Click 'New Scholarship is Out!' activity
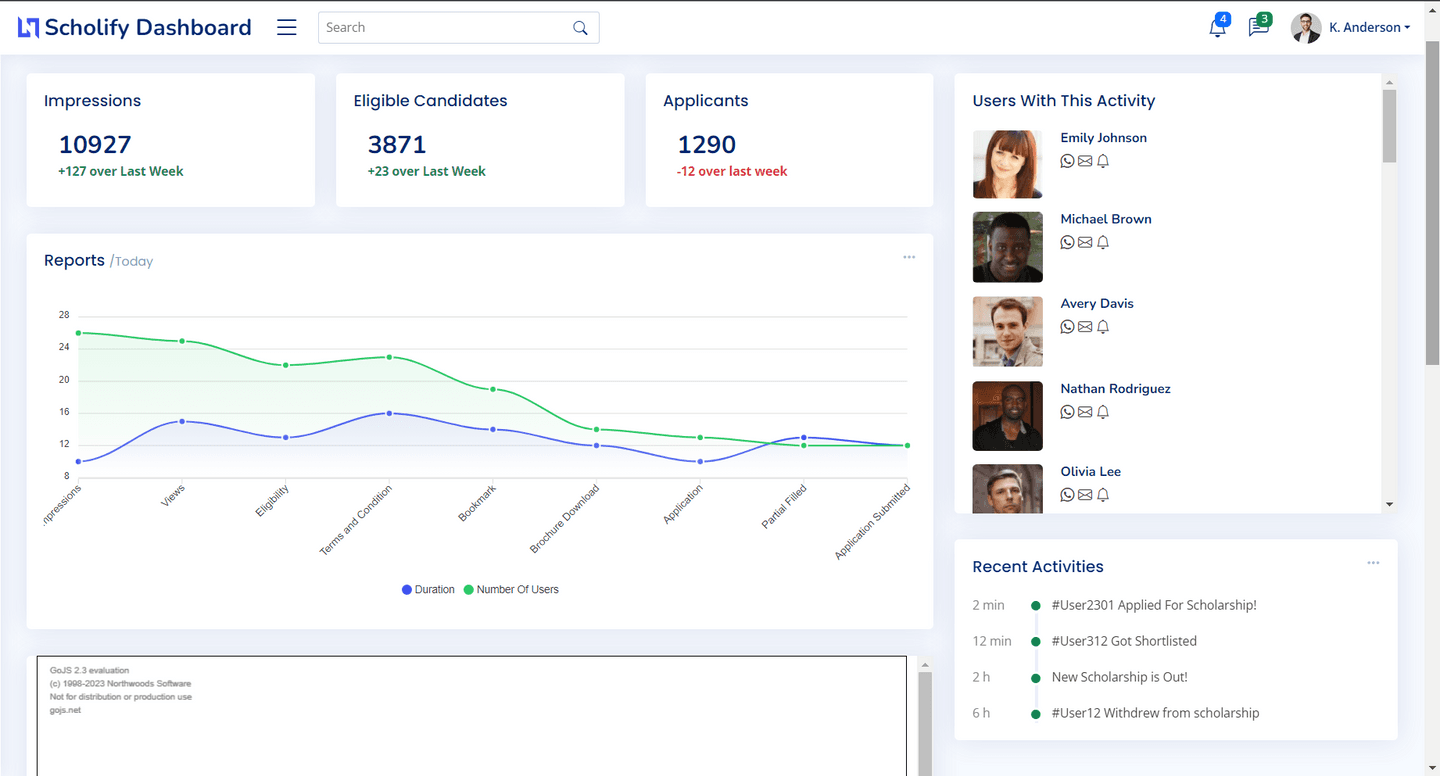This screenshot has height=776, width=1440. pos(1120,677)
